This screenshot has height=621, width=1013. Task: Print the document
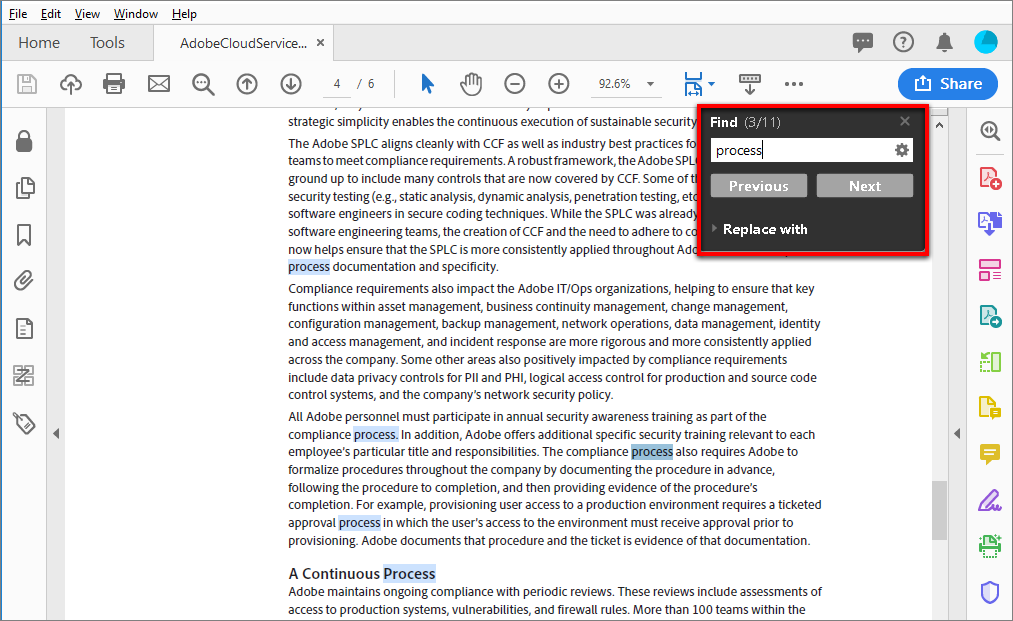point(114,84)
